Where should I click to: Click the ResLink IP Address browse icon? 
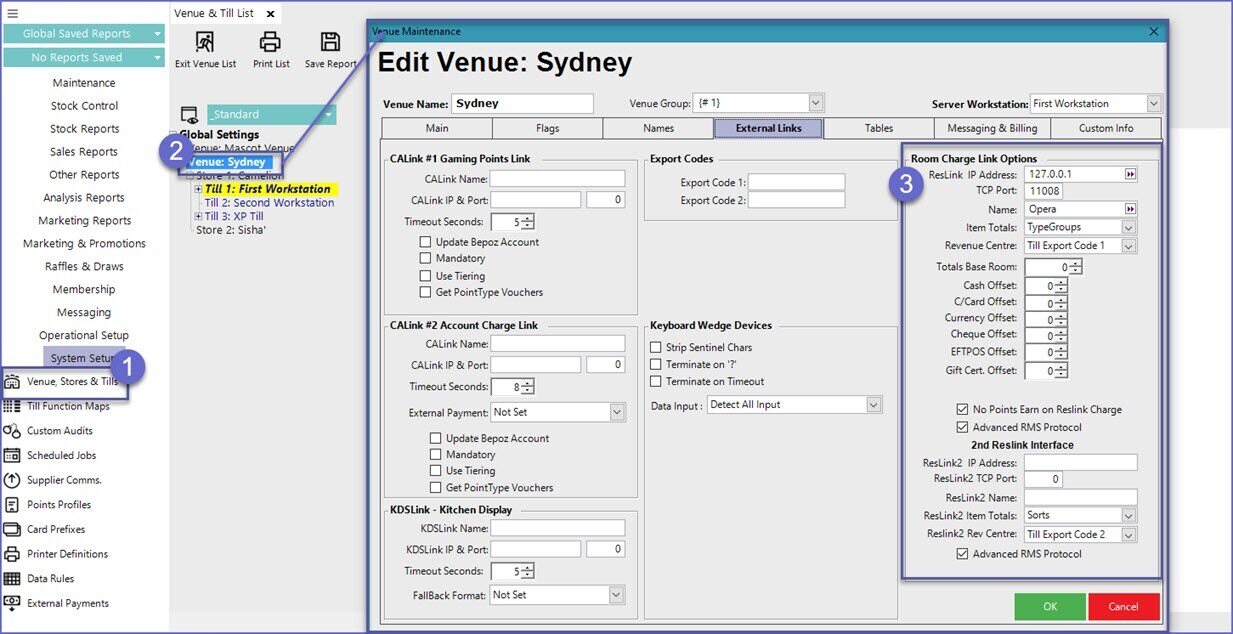coord(1130,174)
